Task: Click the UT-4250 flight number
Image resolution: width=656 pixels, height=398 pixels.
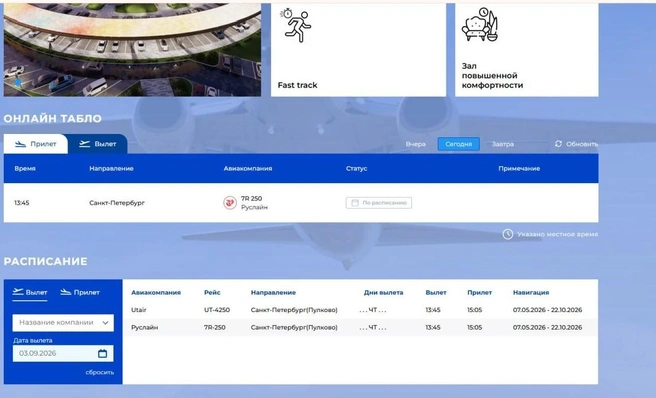Action: coord(217,310)
